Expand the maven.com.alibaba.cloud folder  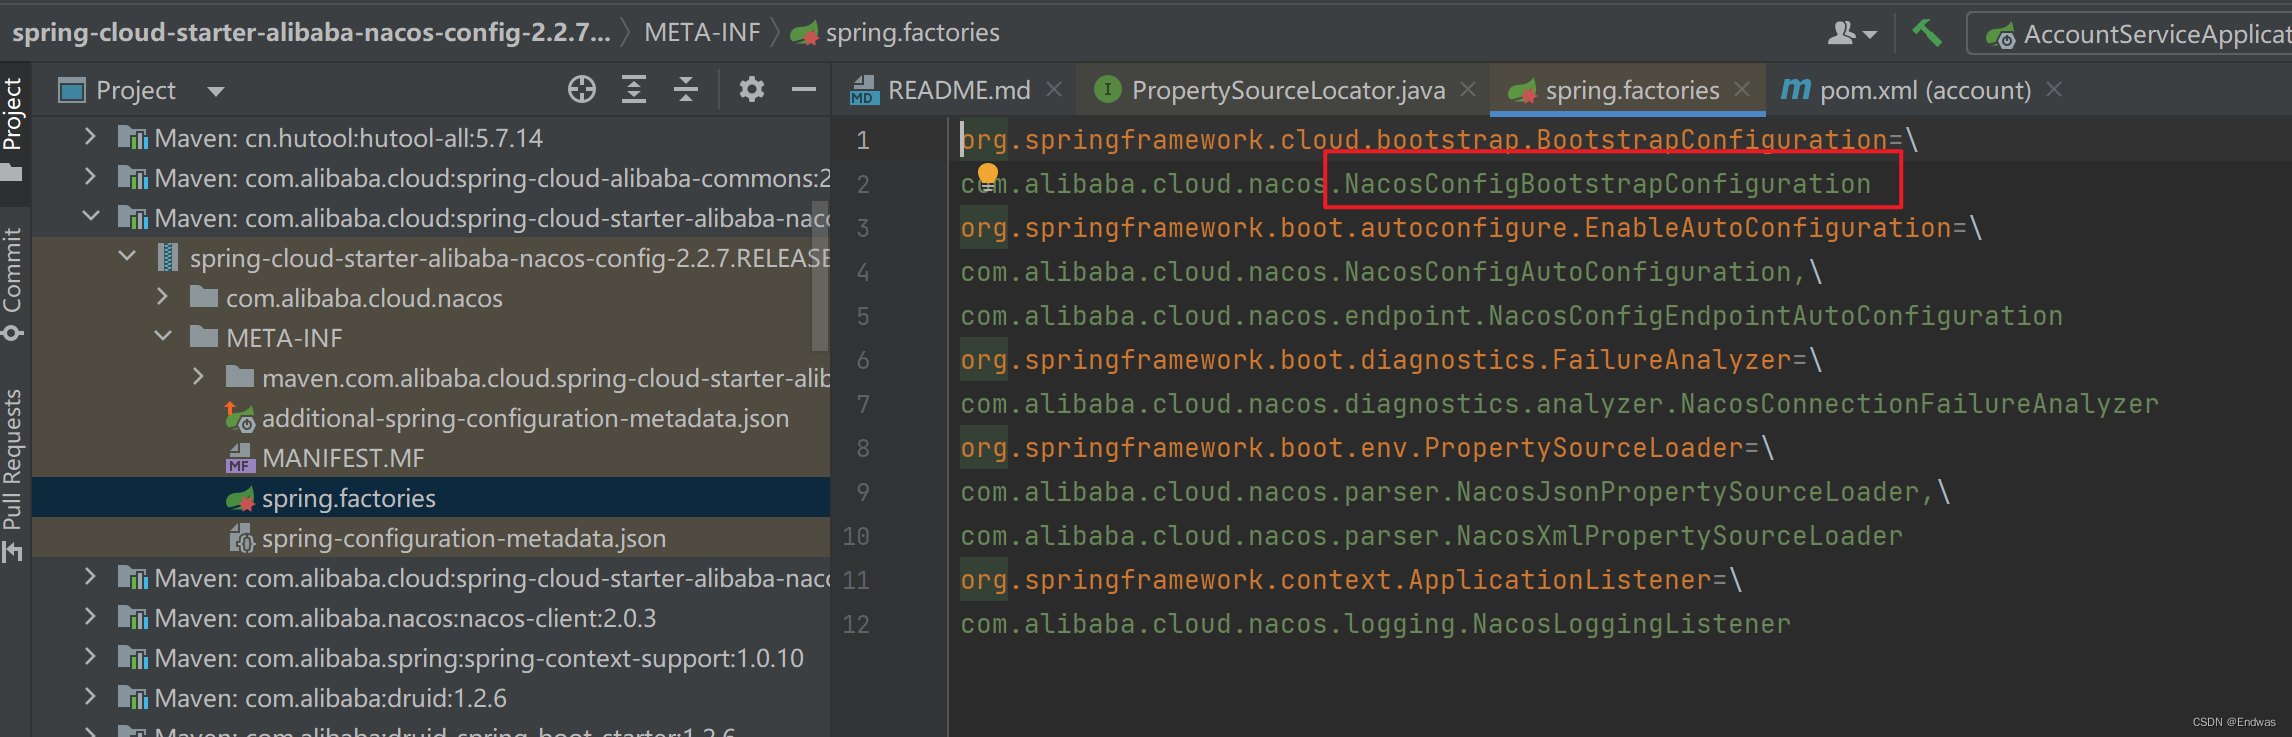point(198,377)
